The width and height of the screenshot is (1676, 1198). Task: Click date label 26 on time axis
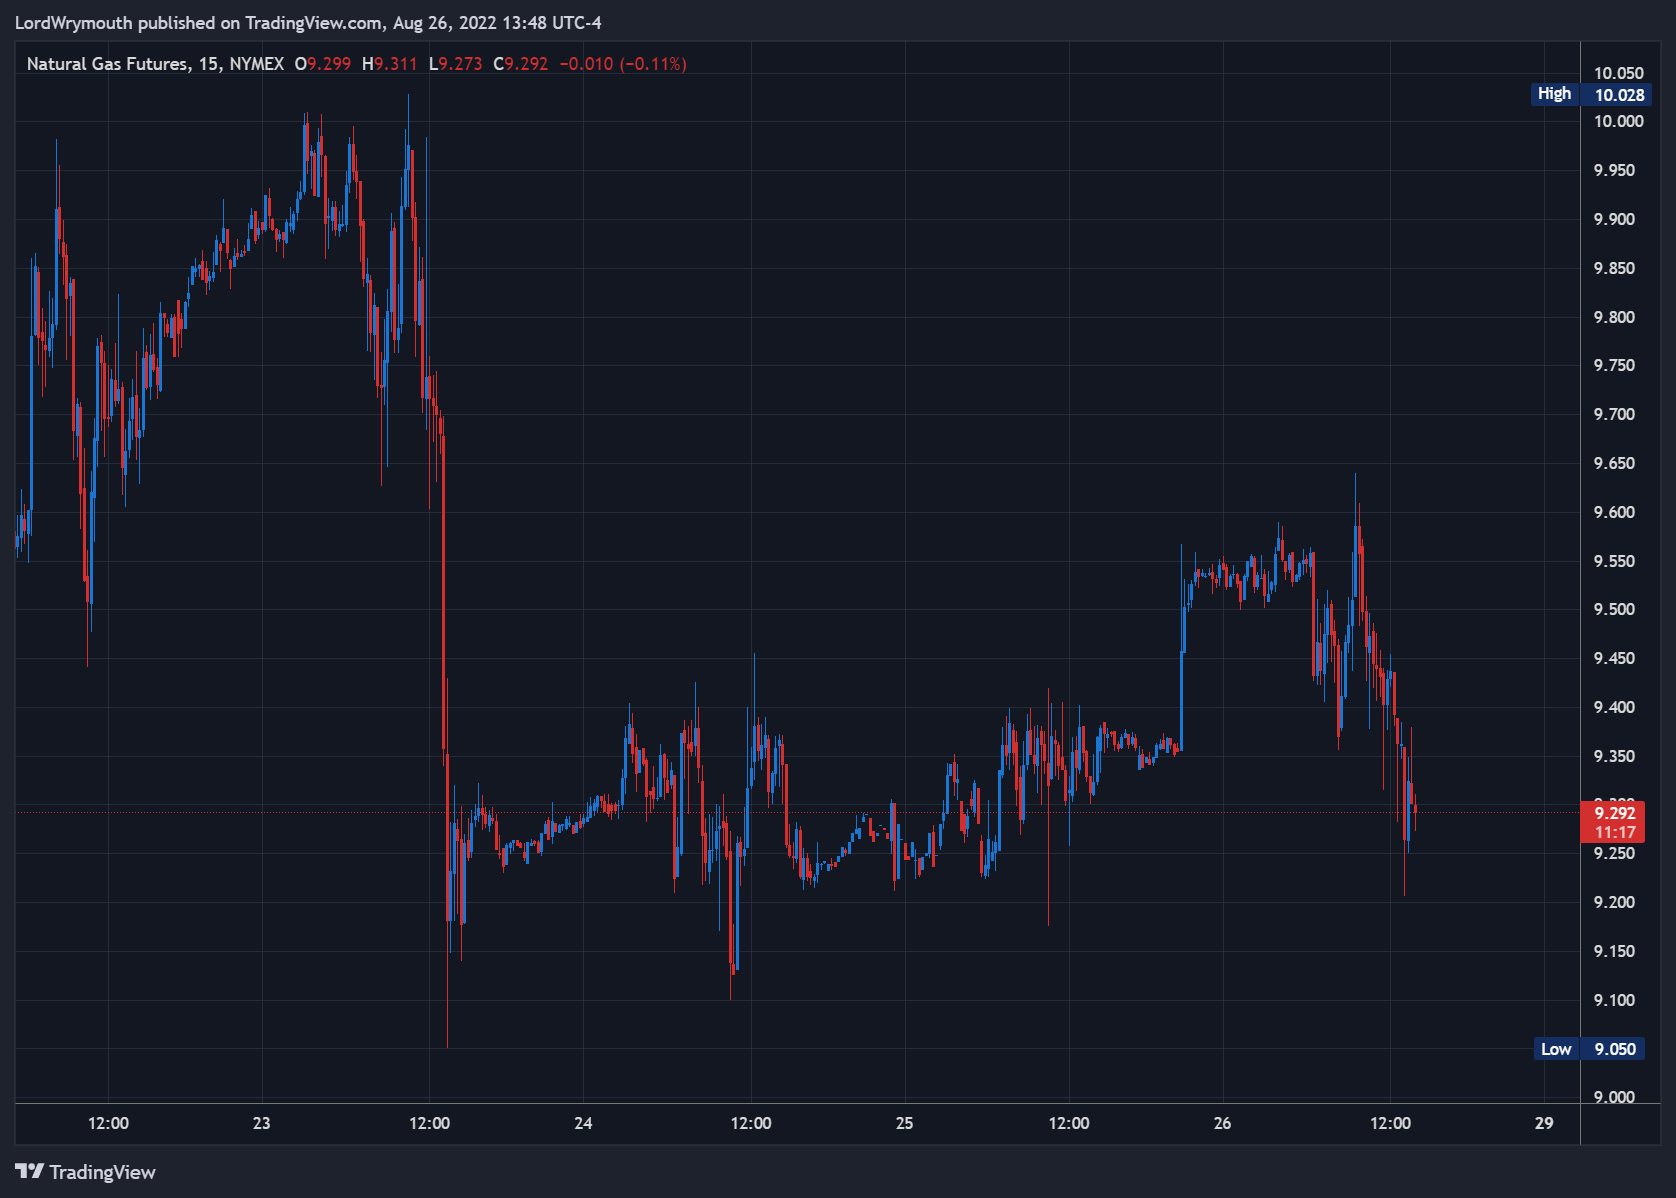1222,1123
